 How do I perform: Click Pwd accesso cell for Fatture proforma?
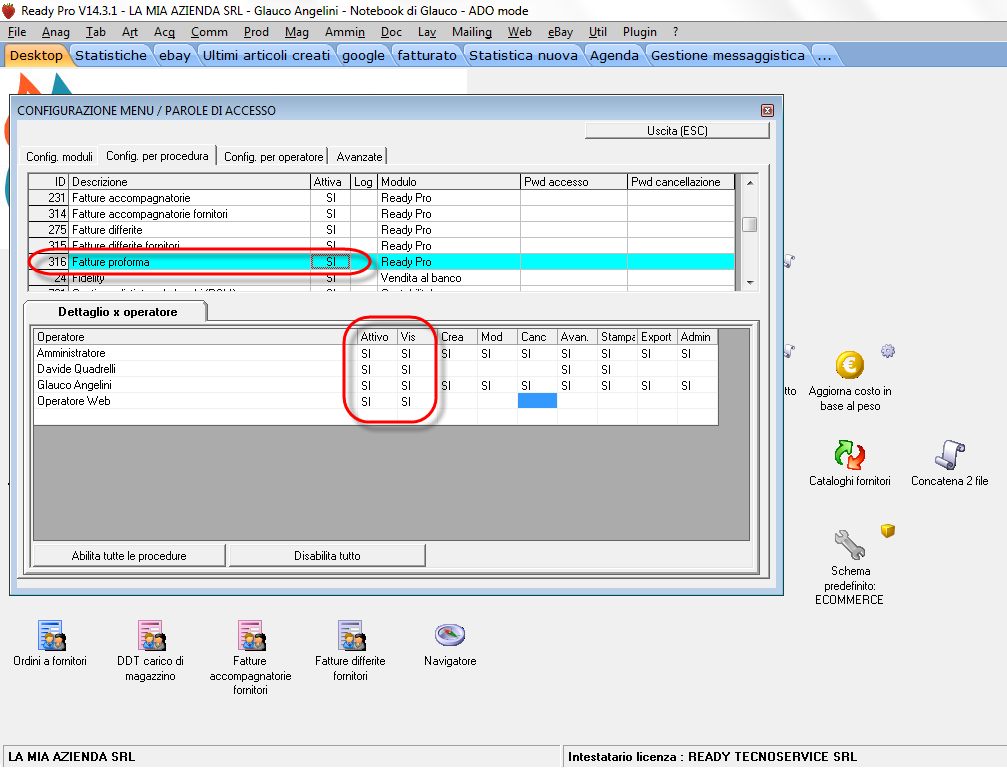point(574,262)
